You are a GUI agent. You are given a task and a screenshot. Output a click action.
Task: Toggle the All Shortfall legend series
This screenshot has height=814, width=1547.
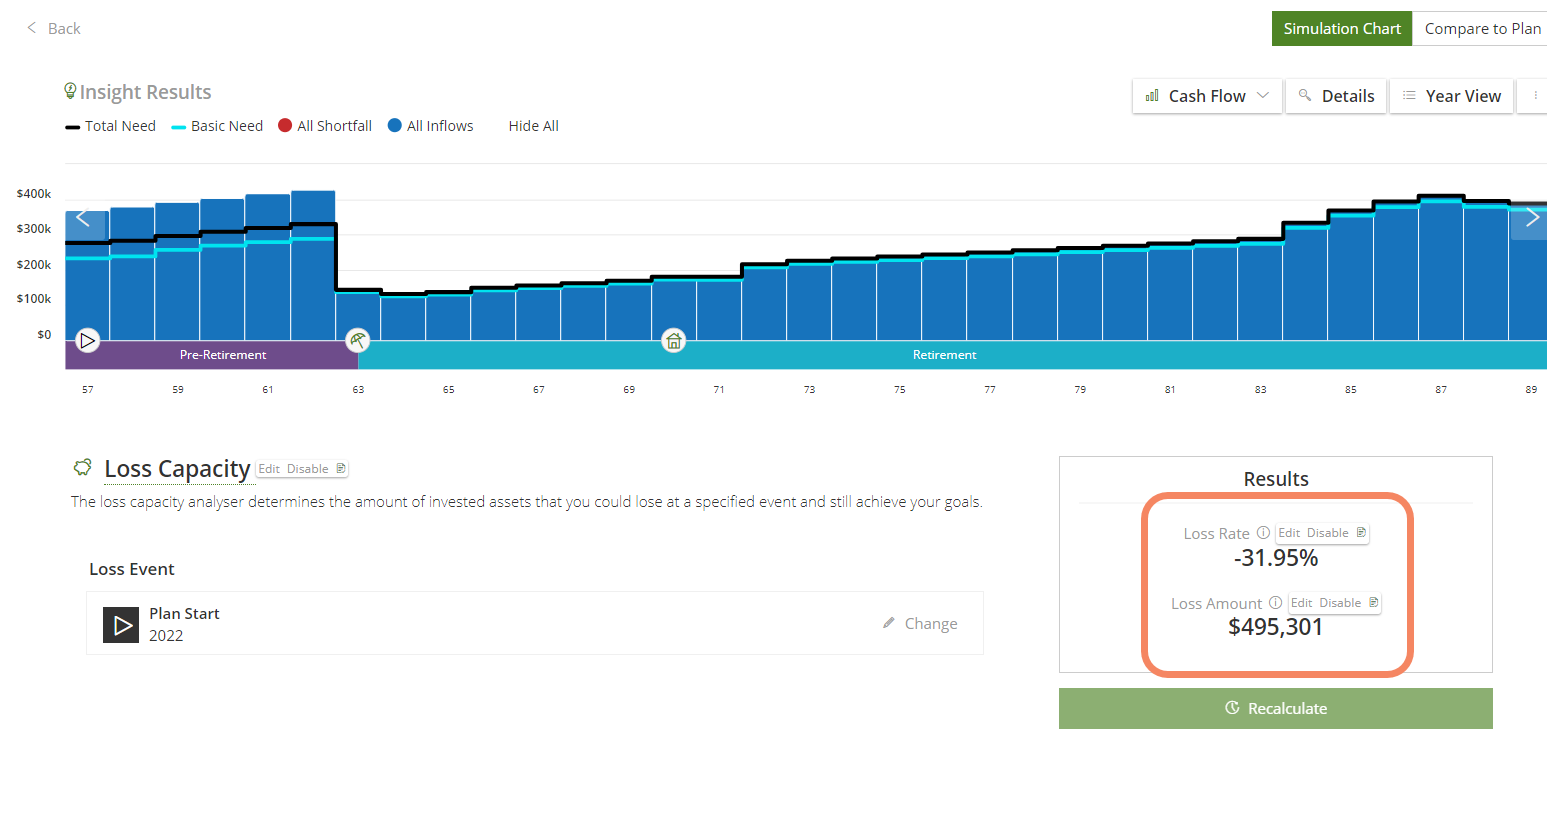point(325,126)
